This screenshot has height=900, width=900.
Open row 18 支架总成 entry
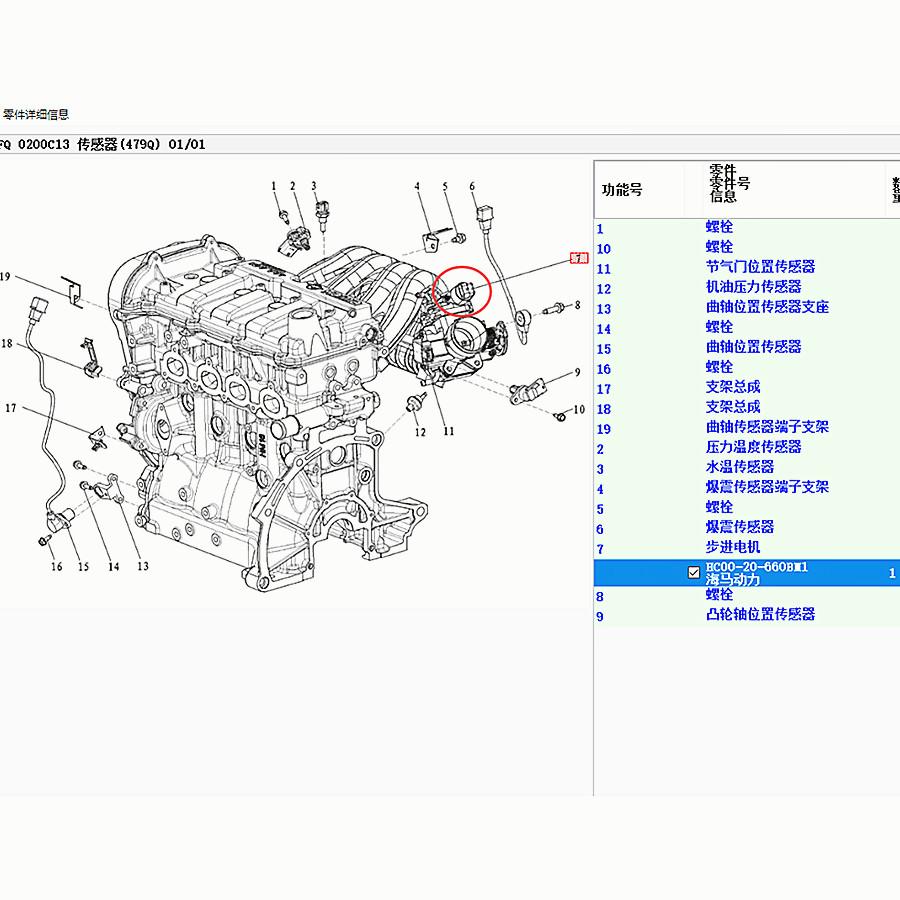747,409
